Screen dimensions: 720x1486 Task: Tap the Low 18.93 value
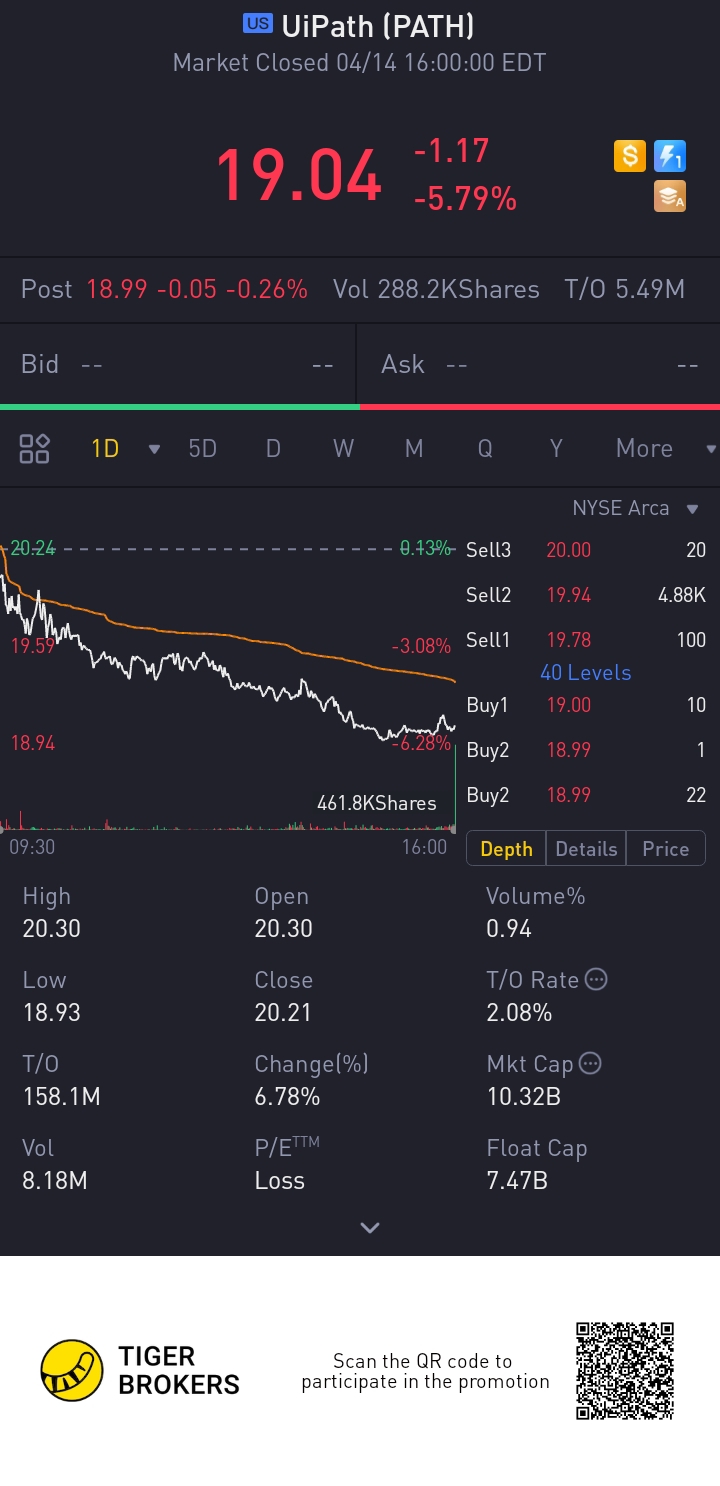point(52,1013)
